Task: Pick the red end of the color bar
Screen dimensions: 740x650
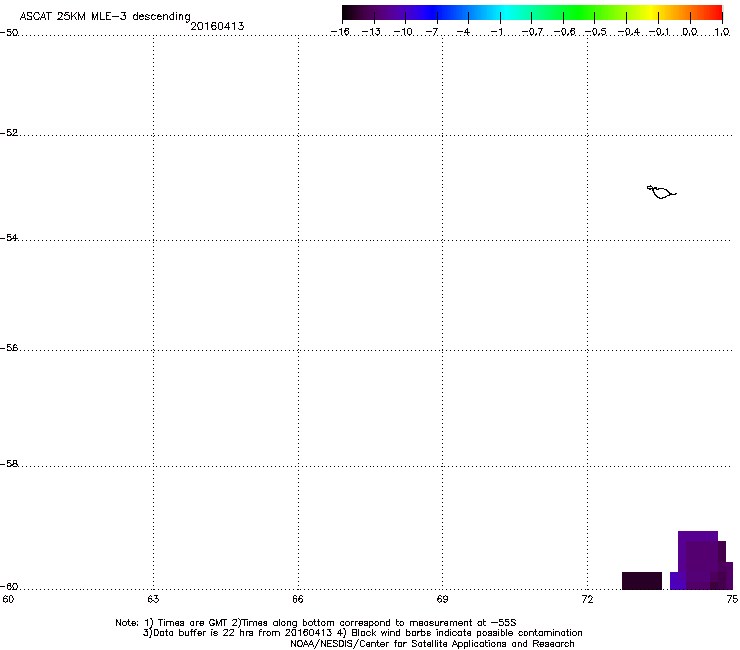Action: tap(715, 13)
